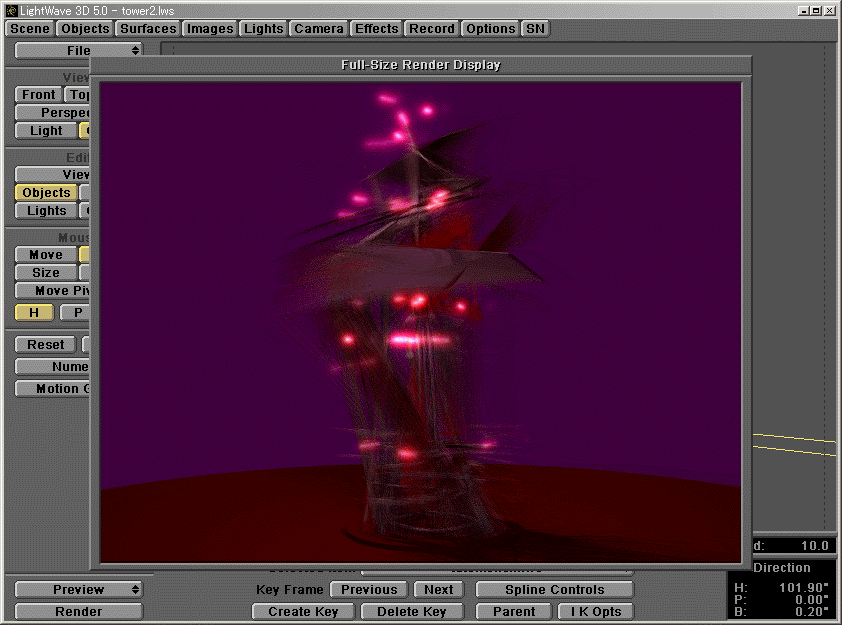842x625 pixels.
Task: Open the Camera menu
Action: [x=318, y=28]
